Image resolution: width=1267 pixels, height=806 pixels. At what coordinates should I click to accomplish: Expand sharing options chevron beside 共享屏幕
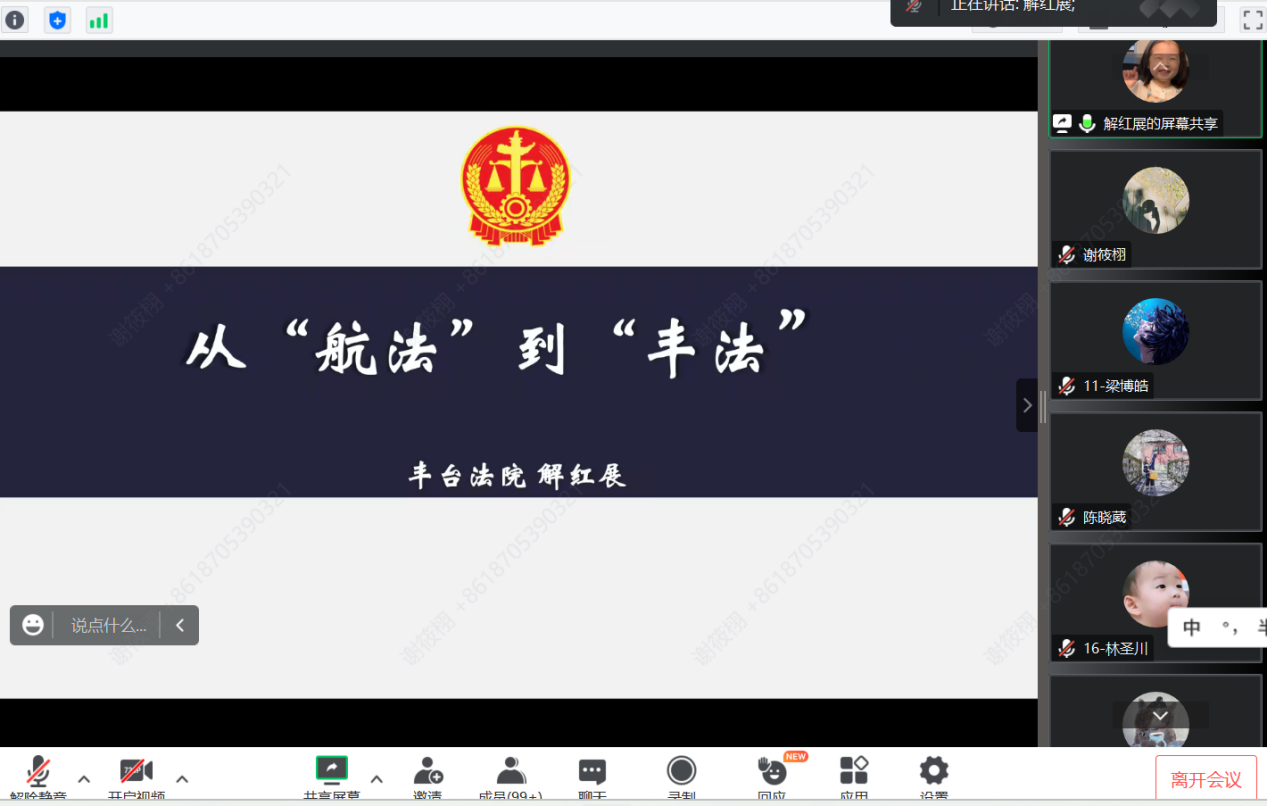coord(377,778)
